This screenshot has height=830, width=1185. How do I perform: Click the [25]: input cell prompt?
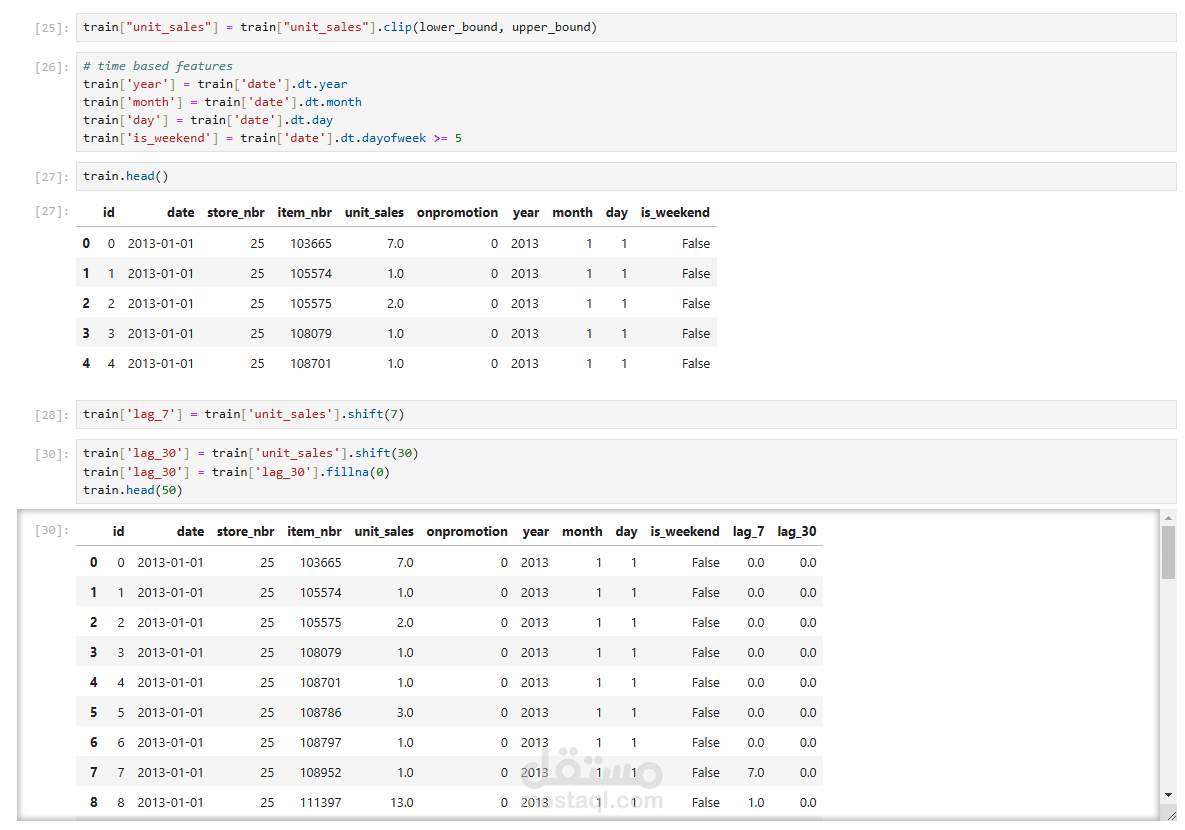pyautogui.click(x=51, y=28)
